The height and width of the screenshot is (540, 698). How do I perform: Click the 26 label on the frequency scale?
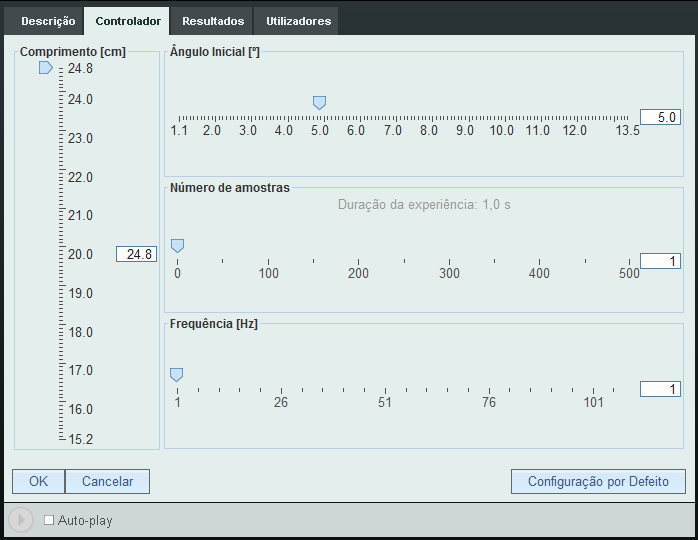click(281, 402)
